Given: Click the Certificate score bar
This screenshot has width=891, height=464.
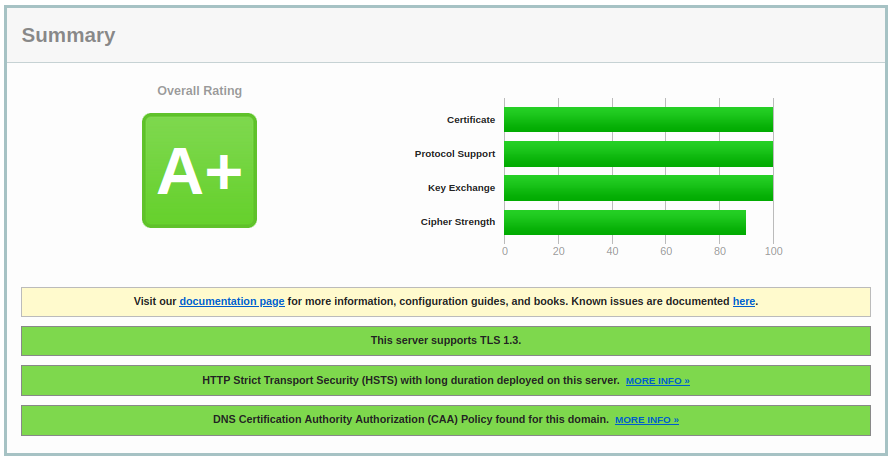Looking at the screenshot, I should (639, 120).
